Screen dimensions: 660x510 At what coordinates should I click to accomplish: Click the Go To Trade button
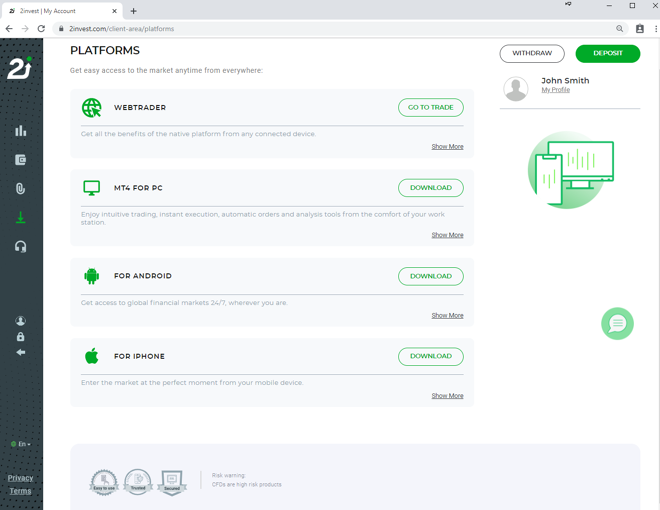431,107
